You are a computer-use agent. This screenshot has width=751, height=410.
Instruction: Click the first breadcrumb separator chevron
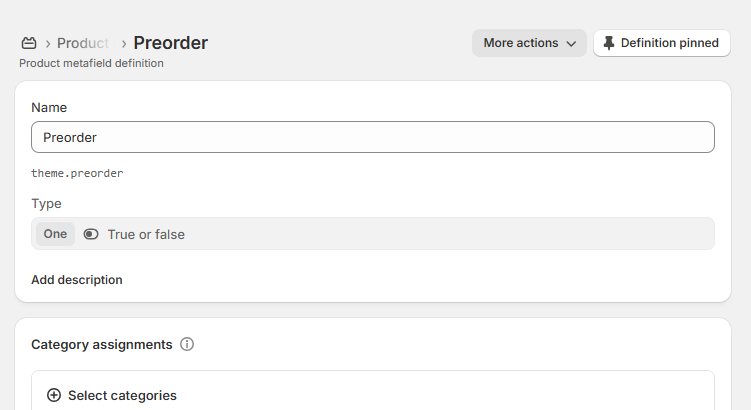click(x=48, y=44)
